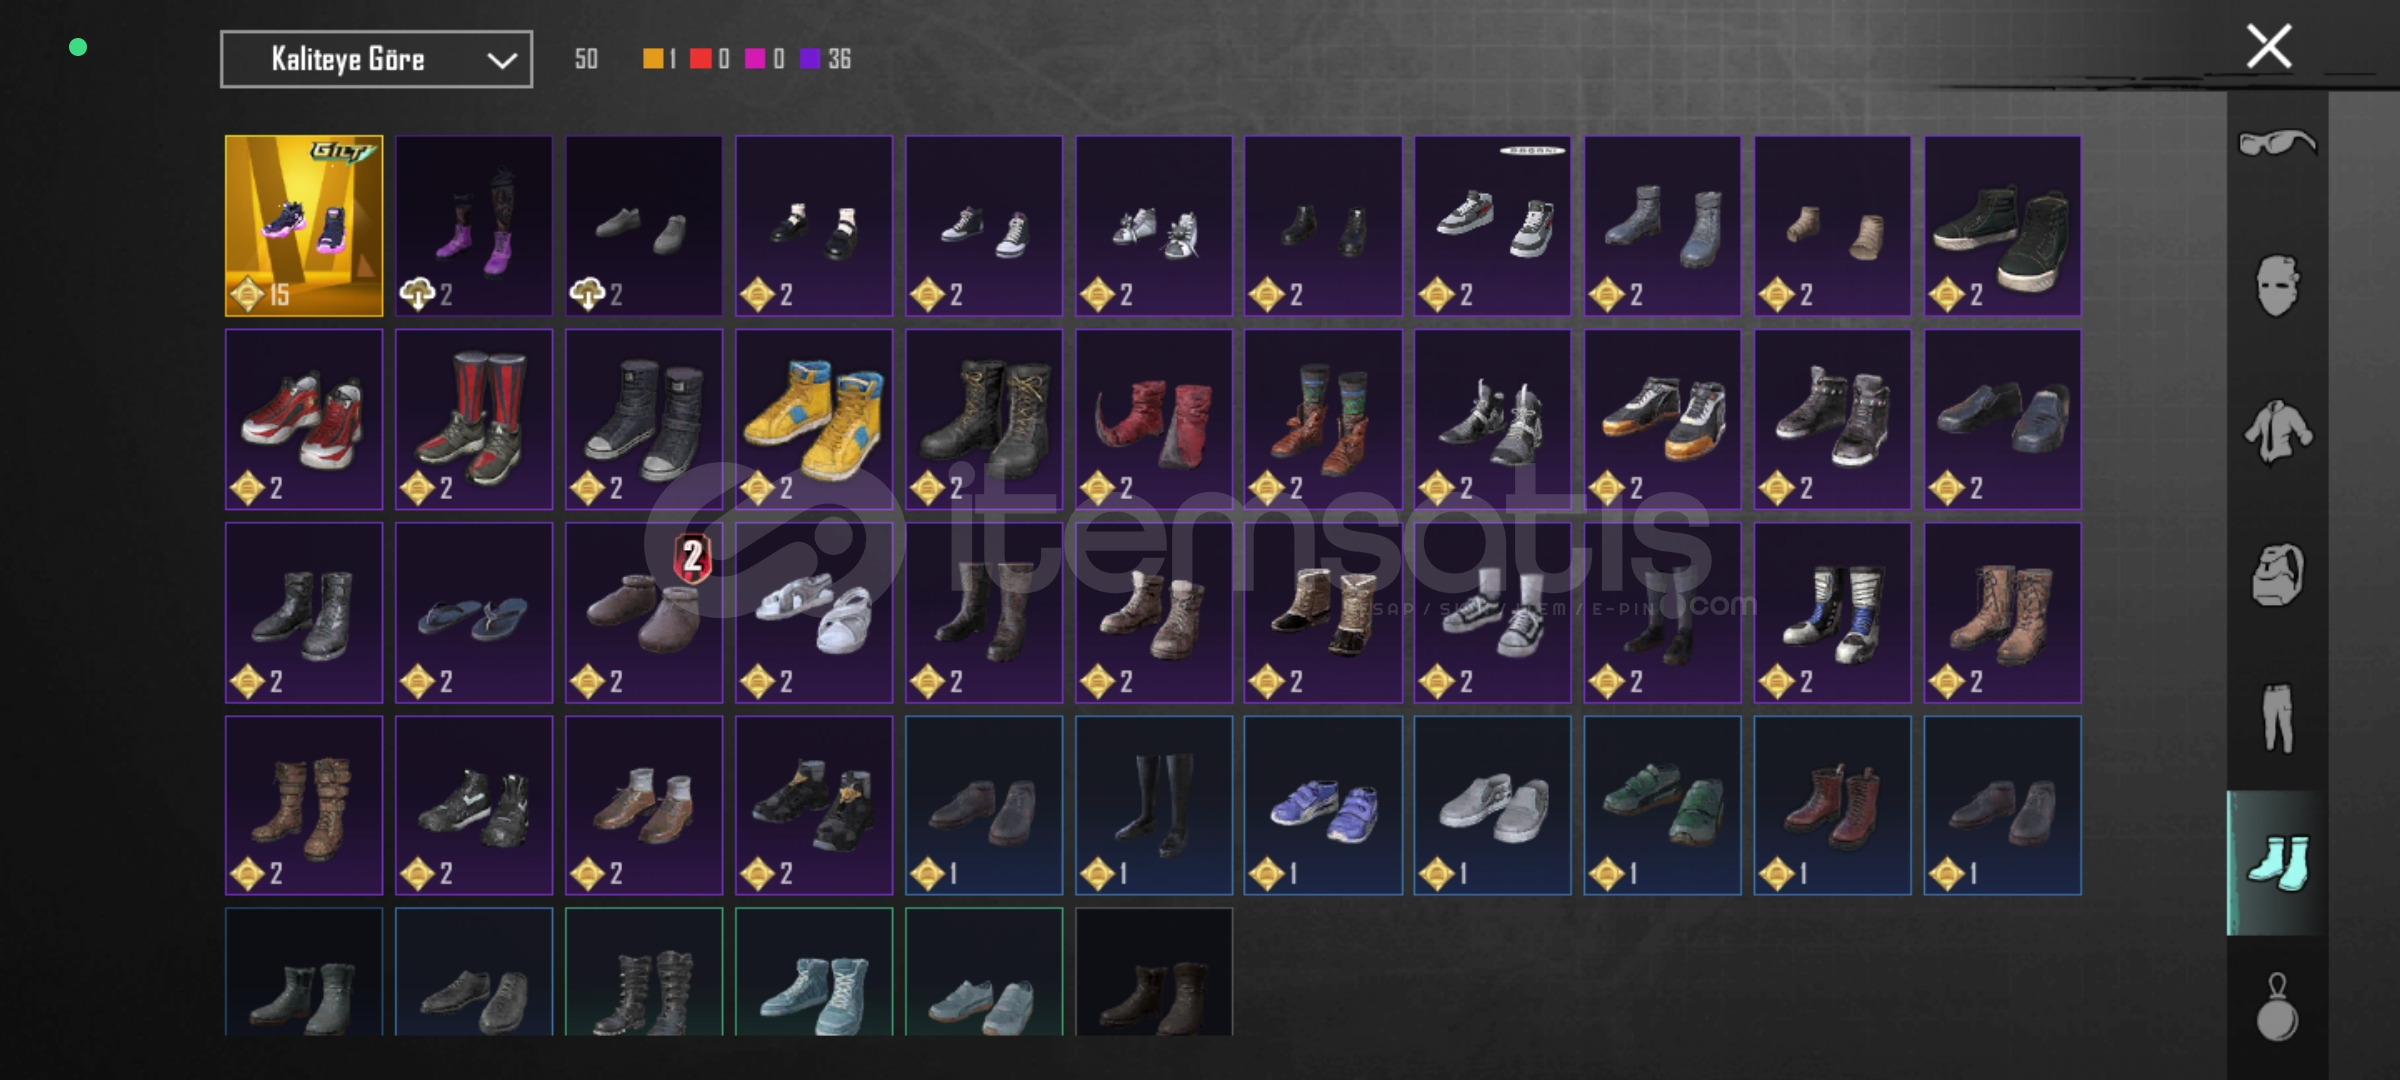Choose the yellow and blue high-top sneakers
The height and width of the screenshot is (1080, 2400).
coord(814,420)
